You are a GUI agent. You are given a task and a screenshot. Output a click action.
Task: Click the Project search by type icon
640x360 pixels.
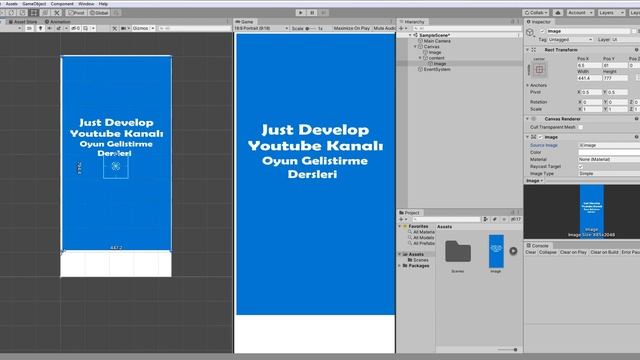click(485, 219)
